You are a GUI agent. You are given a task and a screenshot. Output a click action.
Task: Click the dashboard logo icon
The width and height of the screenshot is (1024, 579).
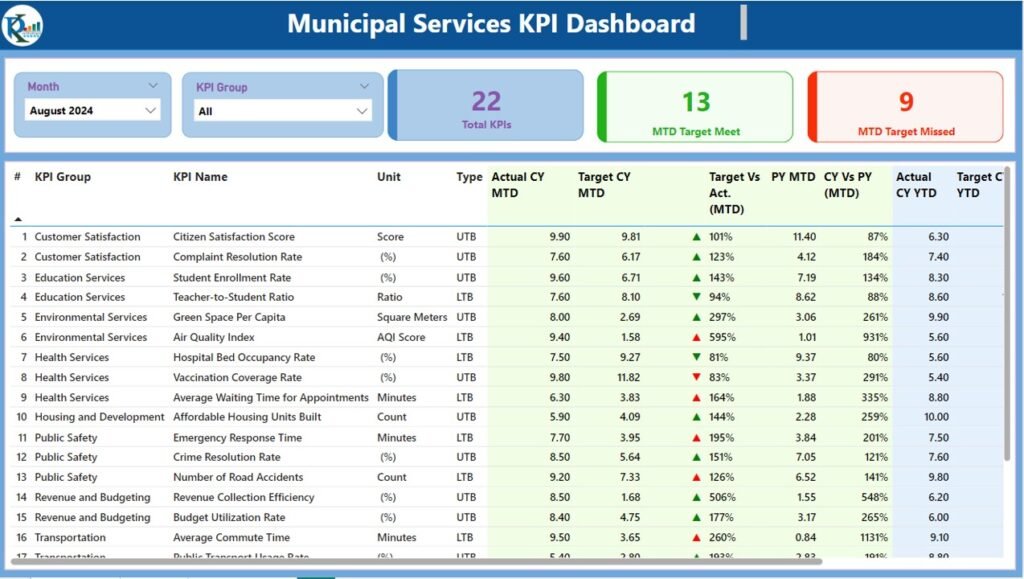pos(25,23)
